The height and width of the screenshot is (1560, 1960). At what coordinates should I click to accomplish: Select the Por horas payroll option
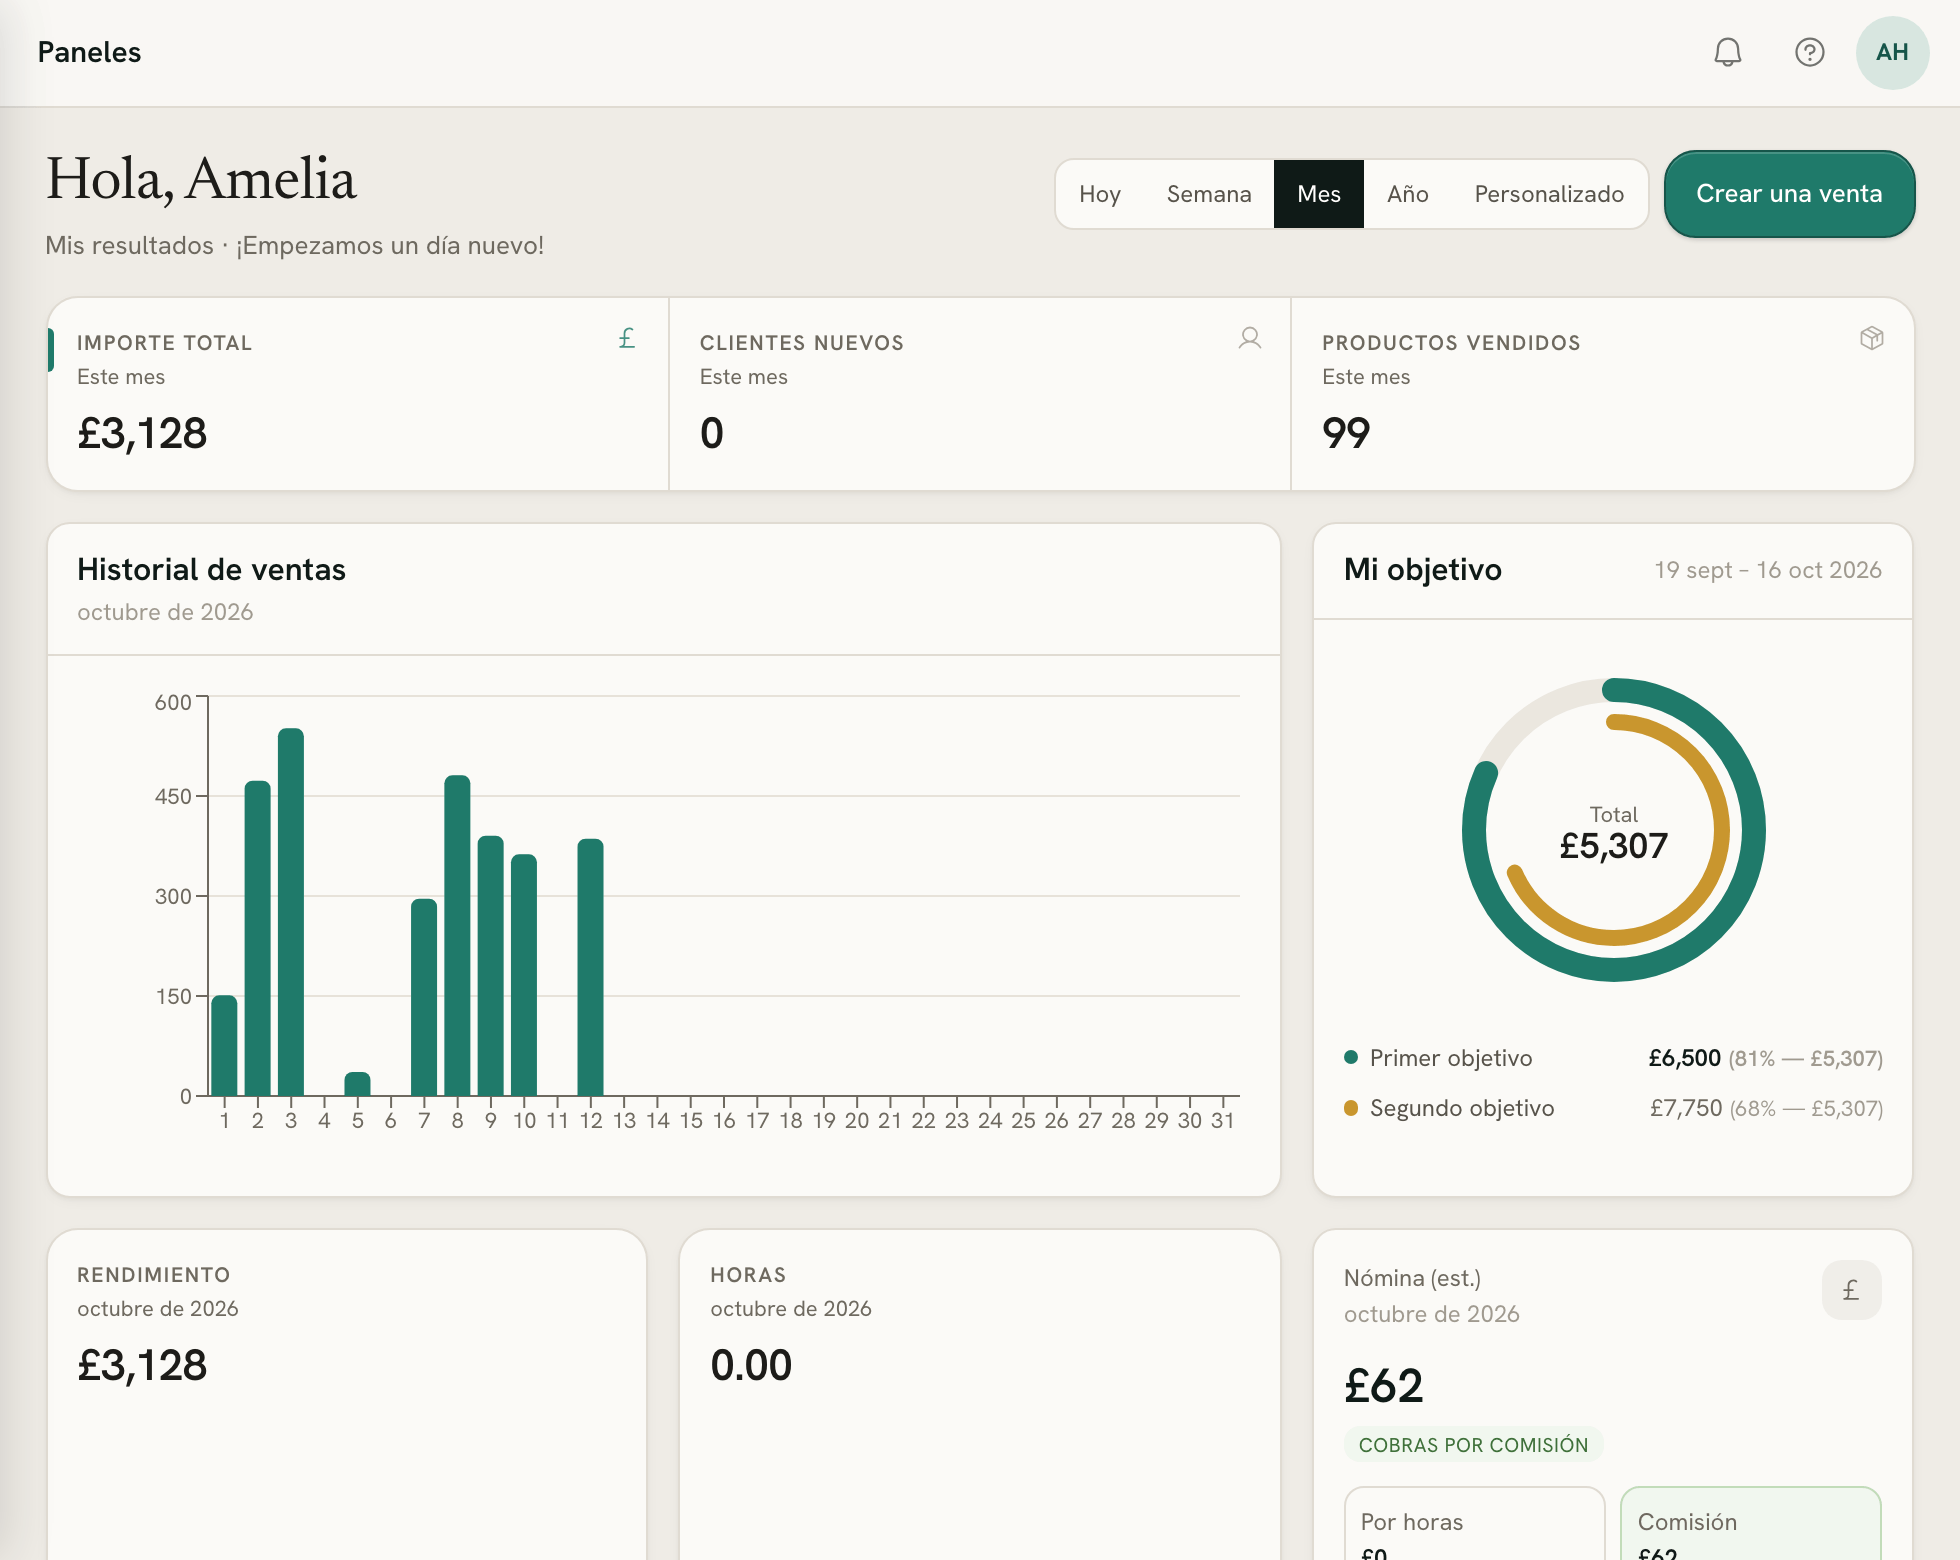coord(1474,1523)
